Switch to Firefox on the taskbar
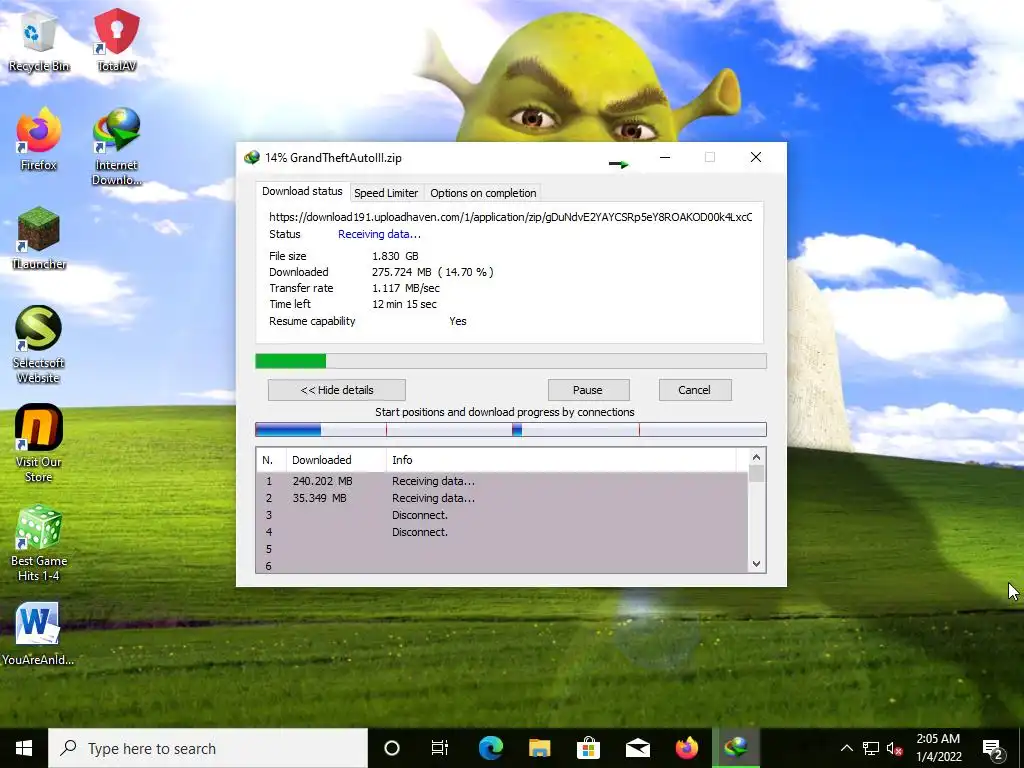 coord(686,748)
